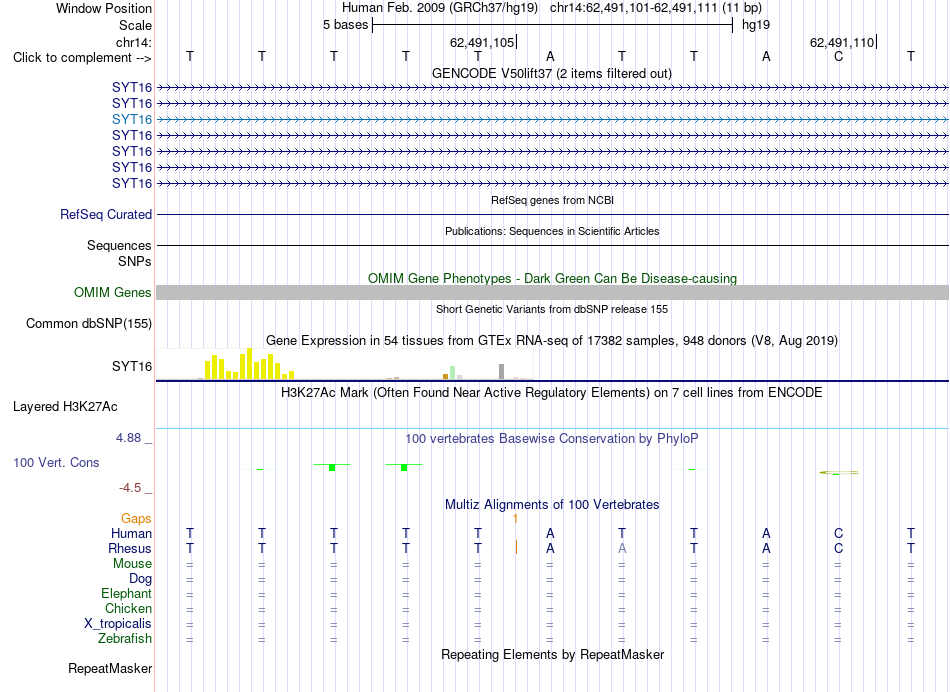Viewport: 950px width, 692px height.
Task: Click the orange insertion bar in the Rhesus row
Action: pyautogui.click(x=516, y=547)
